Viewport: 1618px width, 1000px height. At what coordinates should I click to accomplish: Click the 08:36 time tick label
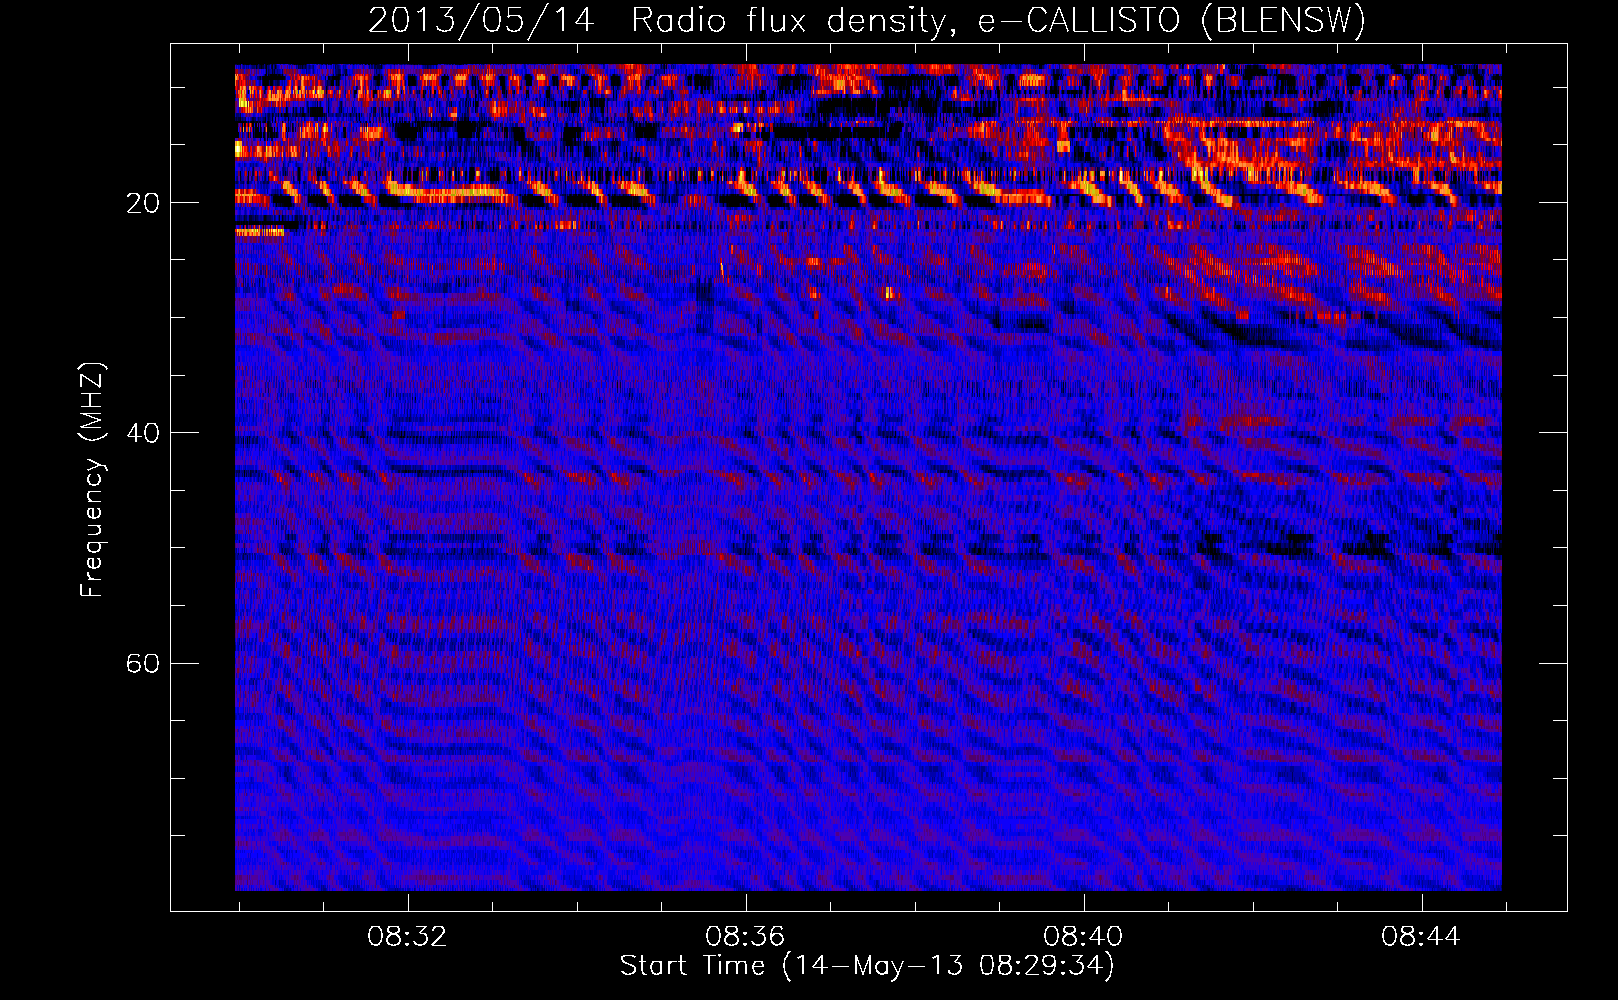[x=745, y=937]
